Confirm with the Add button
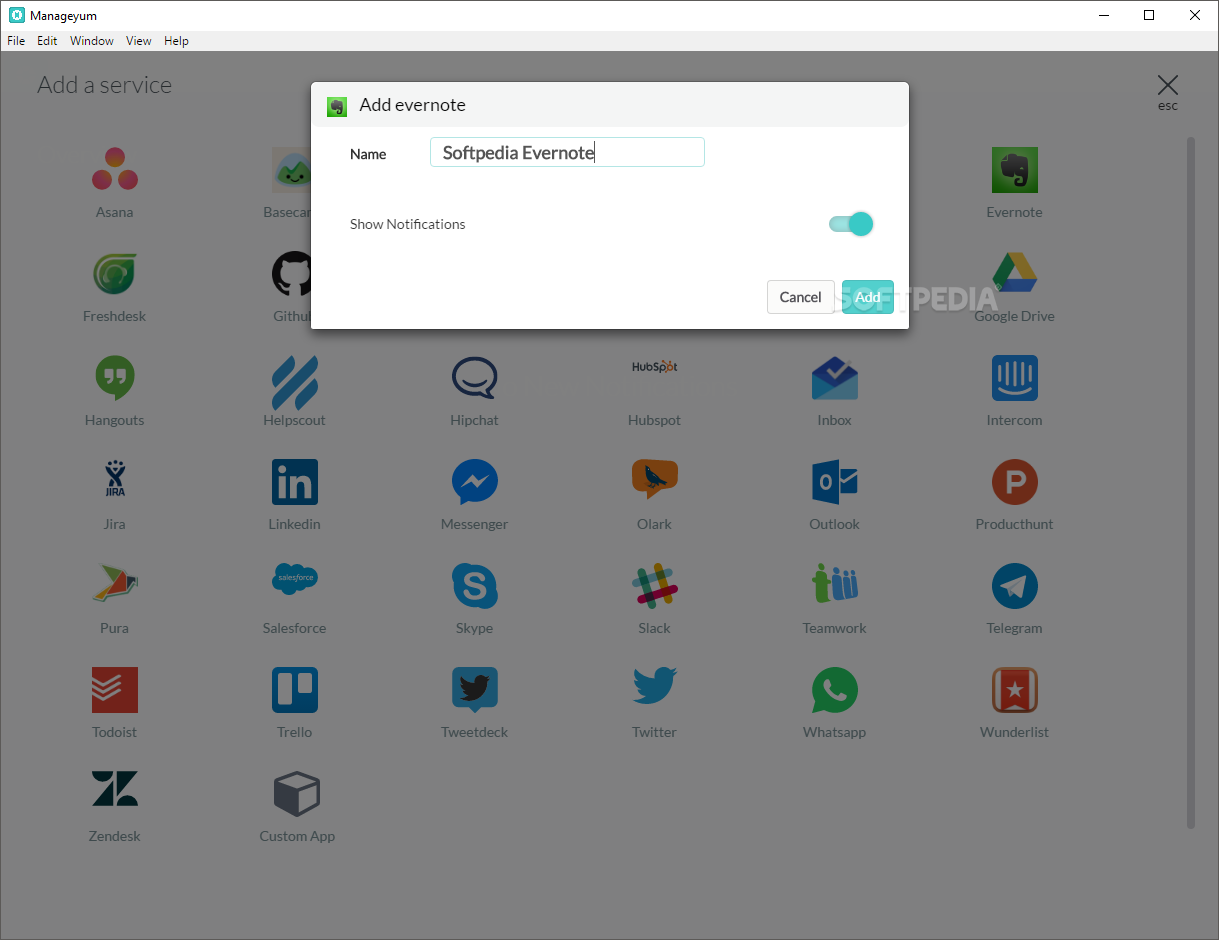Viewport: 1219px width, 940px height. 868,297
